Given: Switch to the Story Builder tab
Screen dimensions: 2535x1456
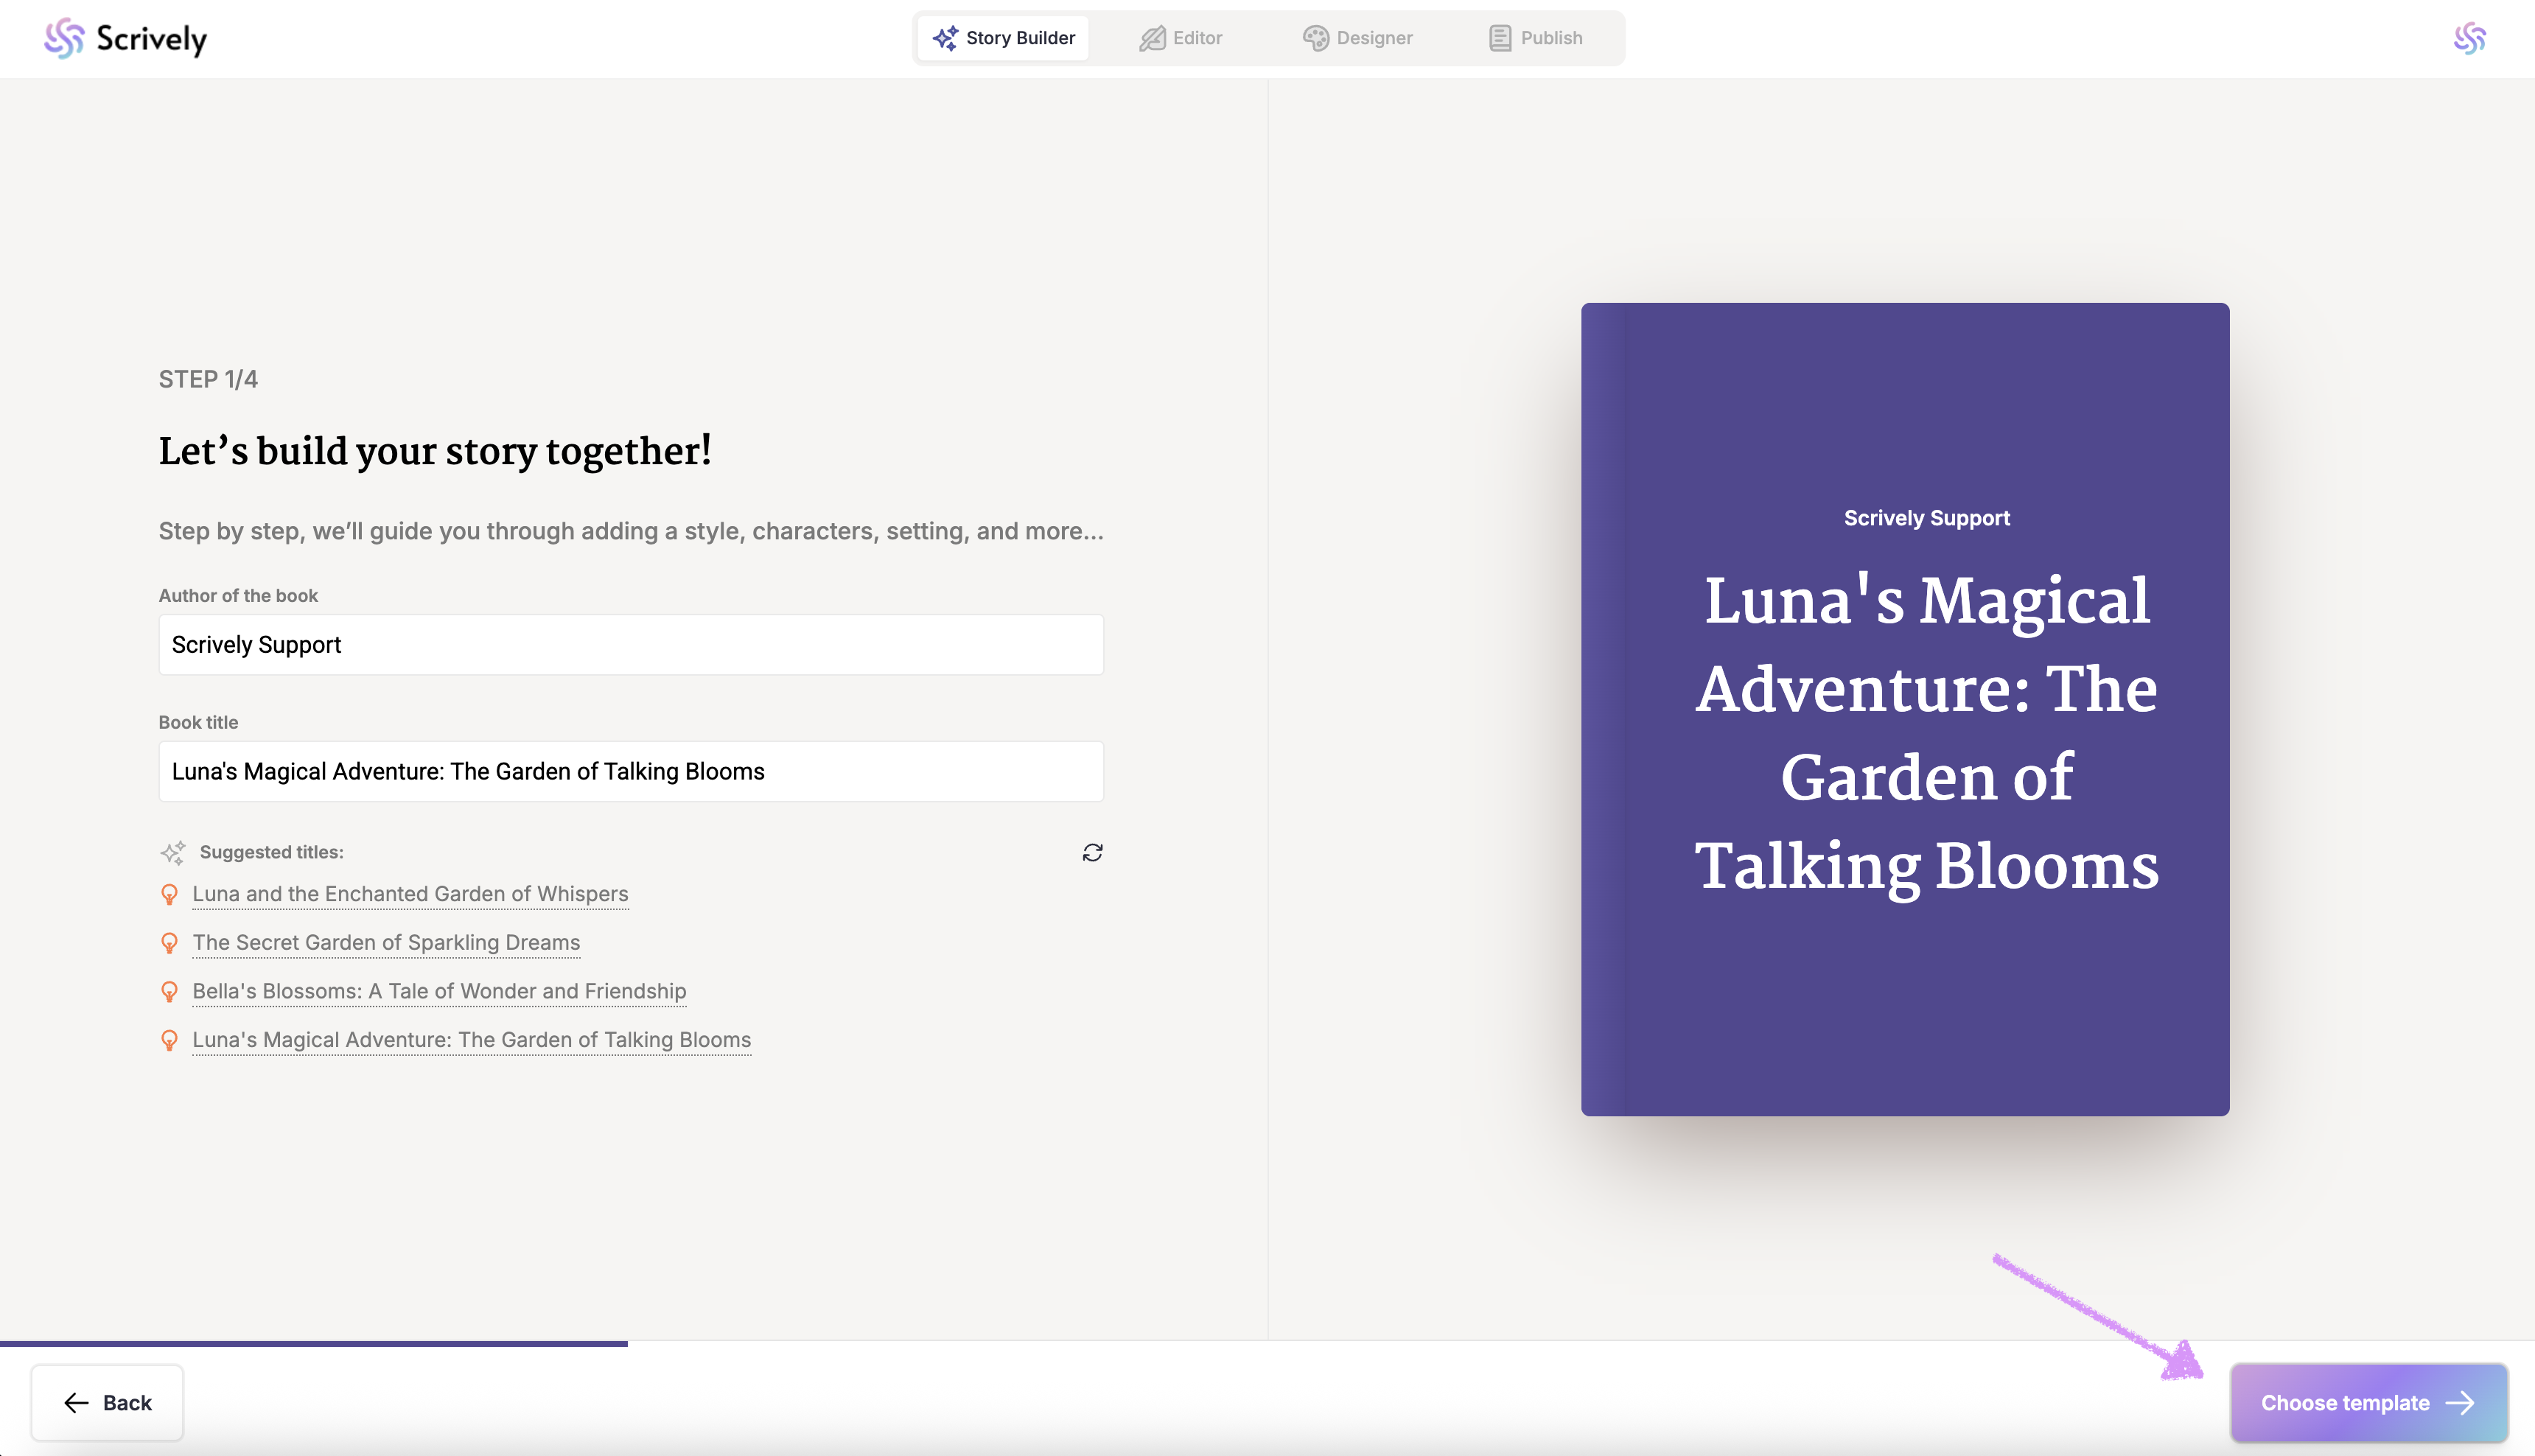Looking at the screenshot, I should (1003, 38).
